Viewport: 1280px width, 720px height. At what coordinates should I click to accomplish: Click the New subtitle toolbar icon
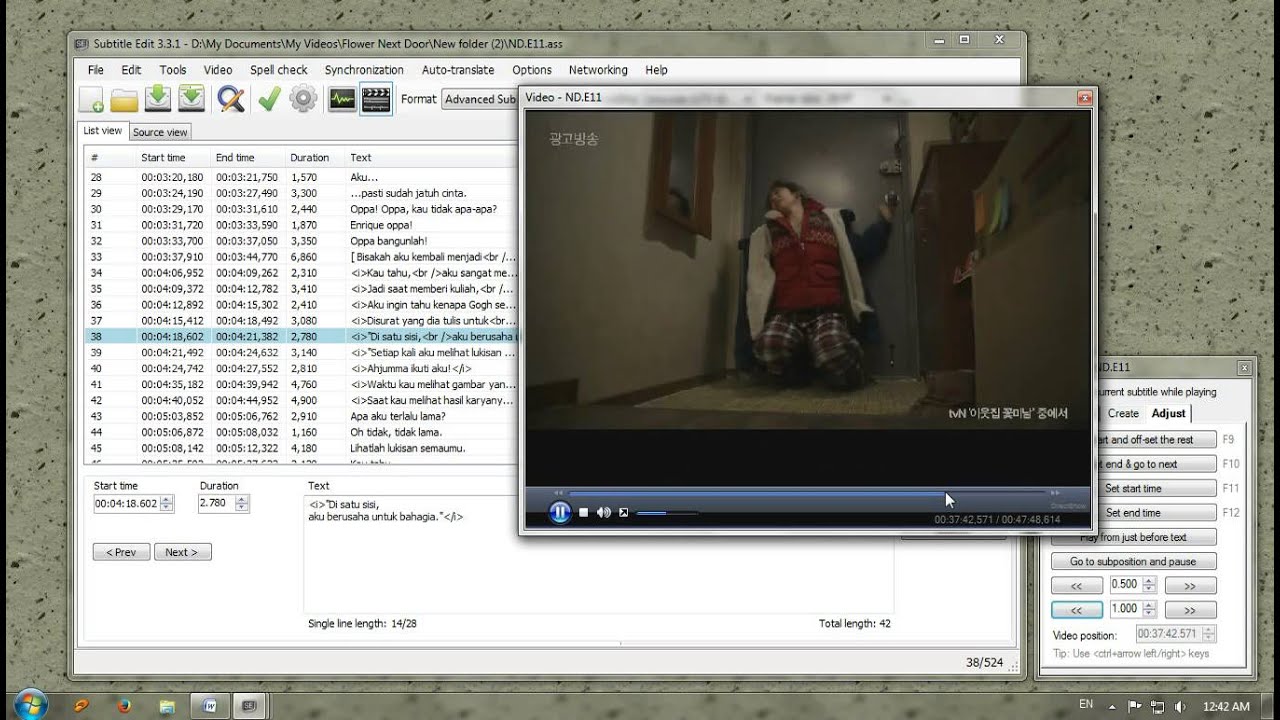tap(91, 99)
